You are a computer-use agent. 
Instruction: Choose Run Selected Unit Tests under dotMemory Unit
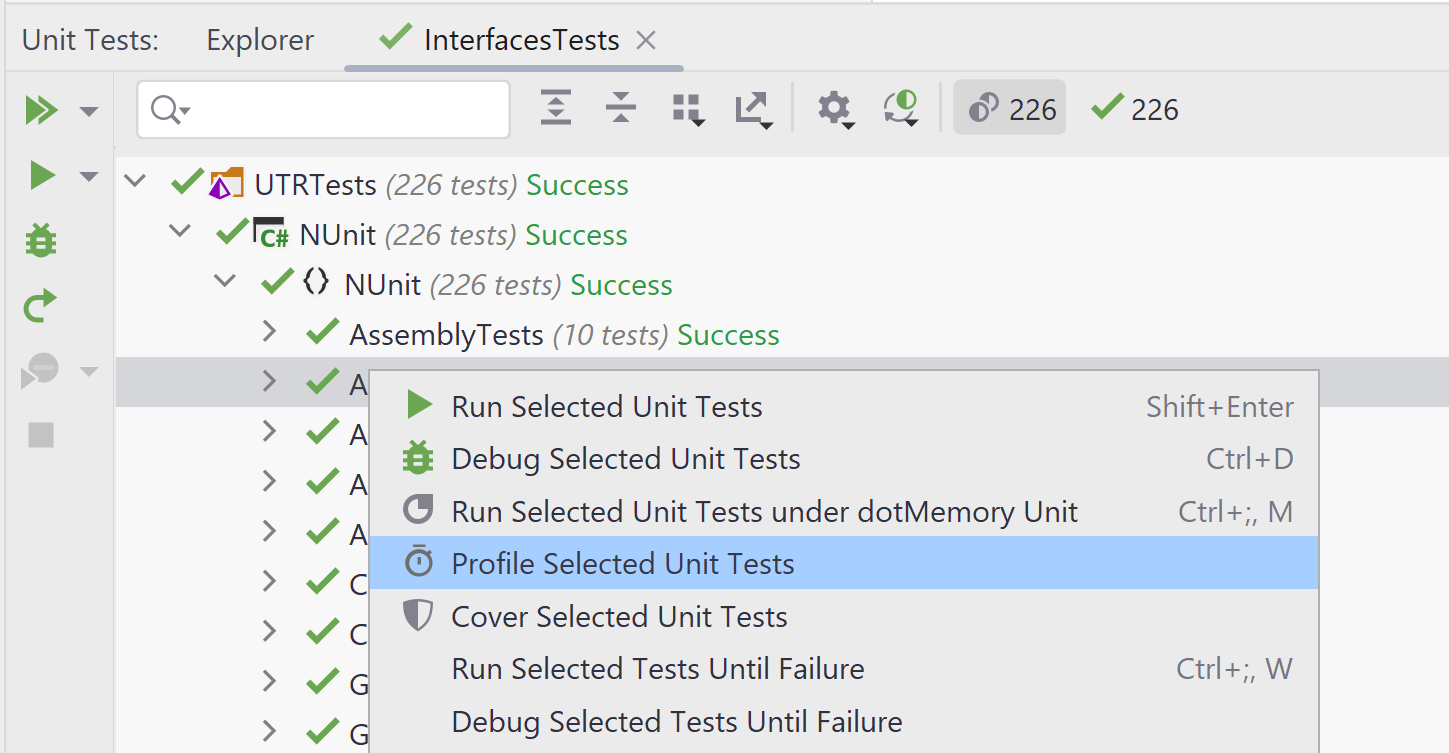(x=844, y=512)
